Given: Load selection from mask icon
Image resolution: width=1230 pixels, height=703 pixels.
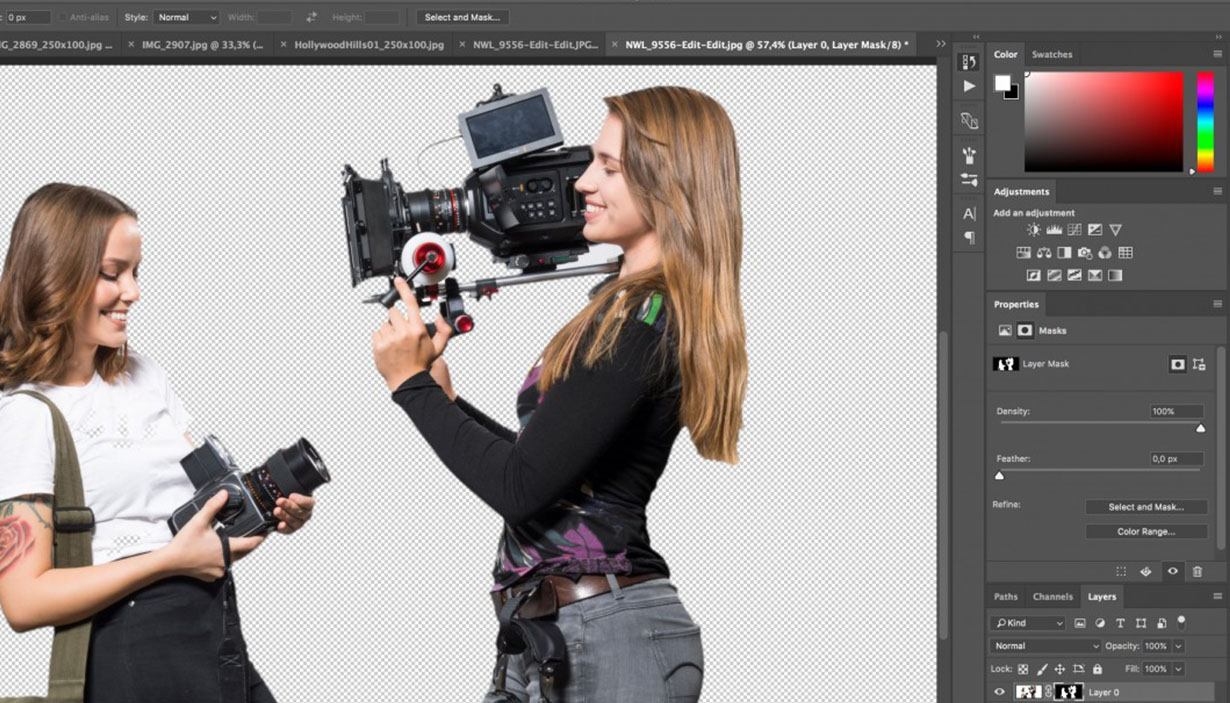Looking at the screenshot, I should tap(1121, 572).
